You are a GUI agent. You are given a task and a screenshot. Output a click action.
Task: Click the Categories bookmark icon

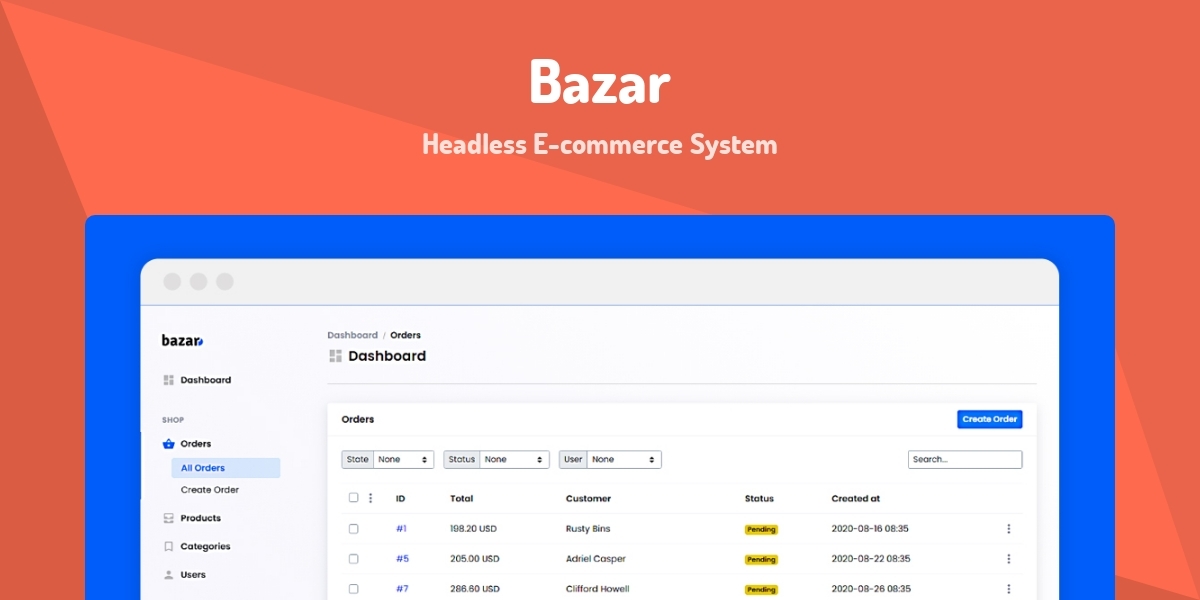tap(167, 546)
